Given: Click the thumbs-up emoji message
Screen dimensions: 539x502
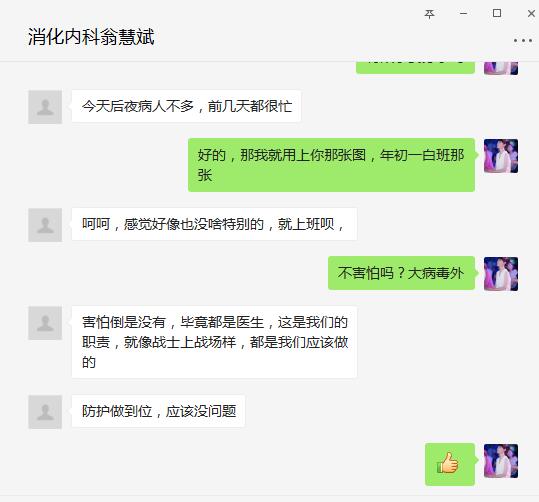Looking at the screenshot, I should click(450, 464).
